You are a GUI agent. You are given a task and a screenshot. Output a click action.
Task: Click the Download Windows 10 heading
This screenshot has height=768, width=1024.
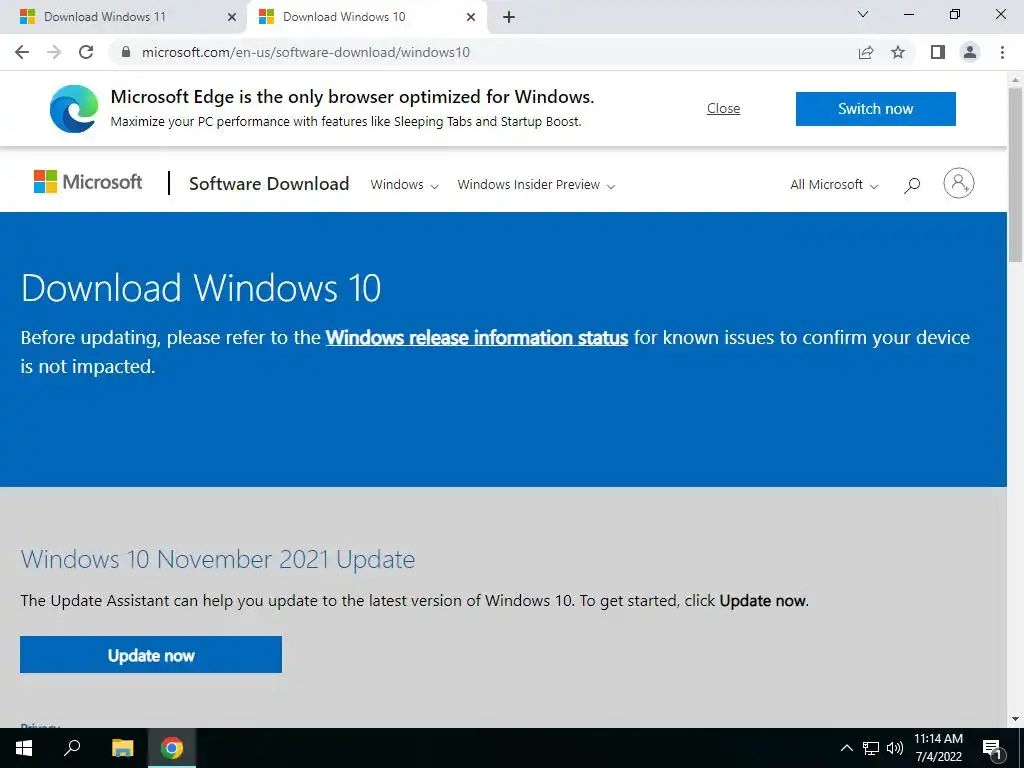tap(200, 287)
